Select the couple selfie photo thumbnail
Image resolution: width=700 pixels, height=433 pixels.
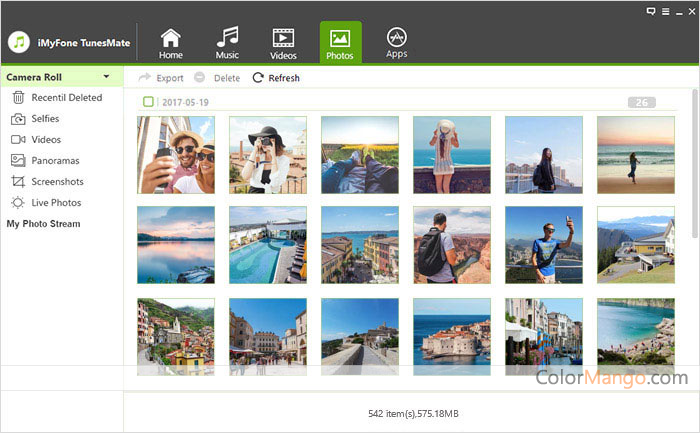click(175, 154)
